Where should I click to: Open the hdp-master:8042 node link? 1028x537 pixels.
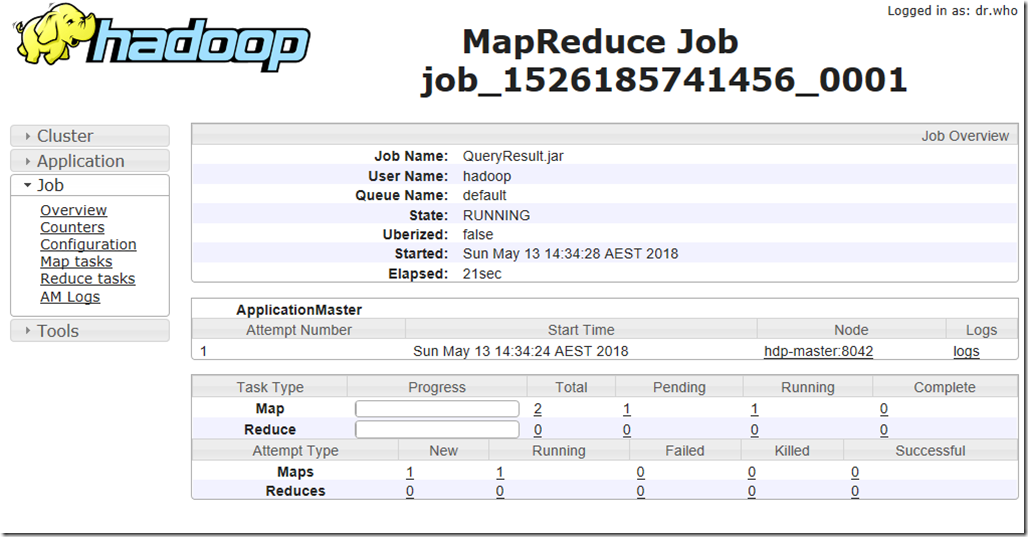pos(818,351)
